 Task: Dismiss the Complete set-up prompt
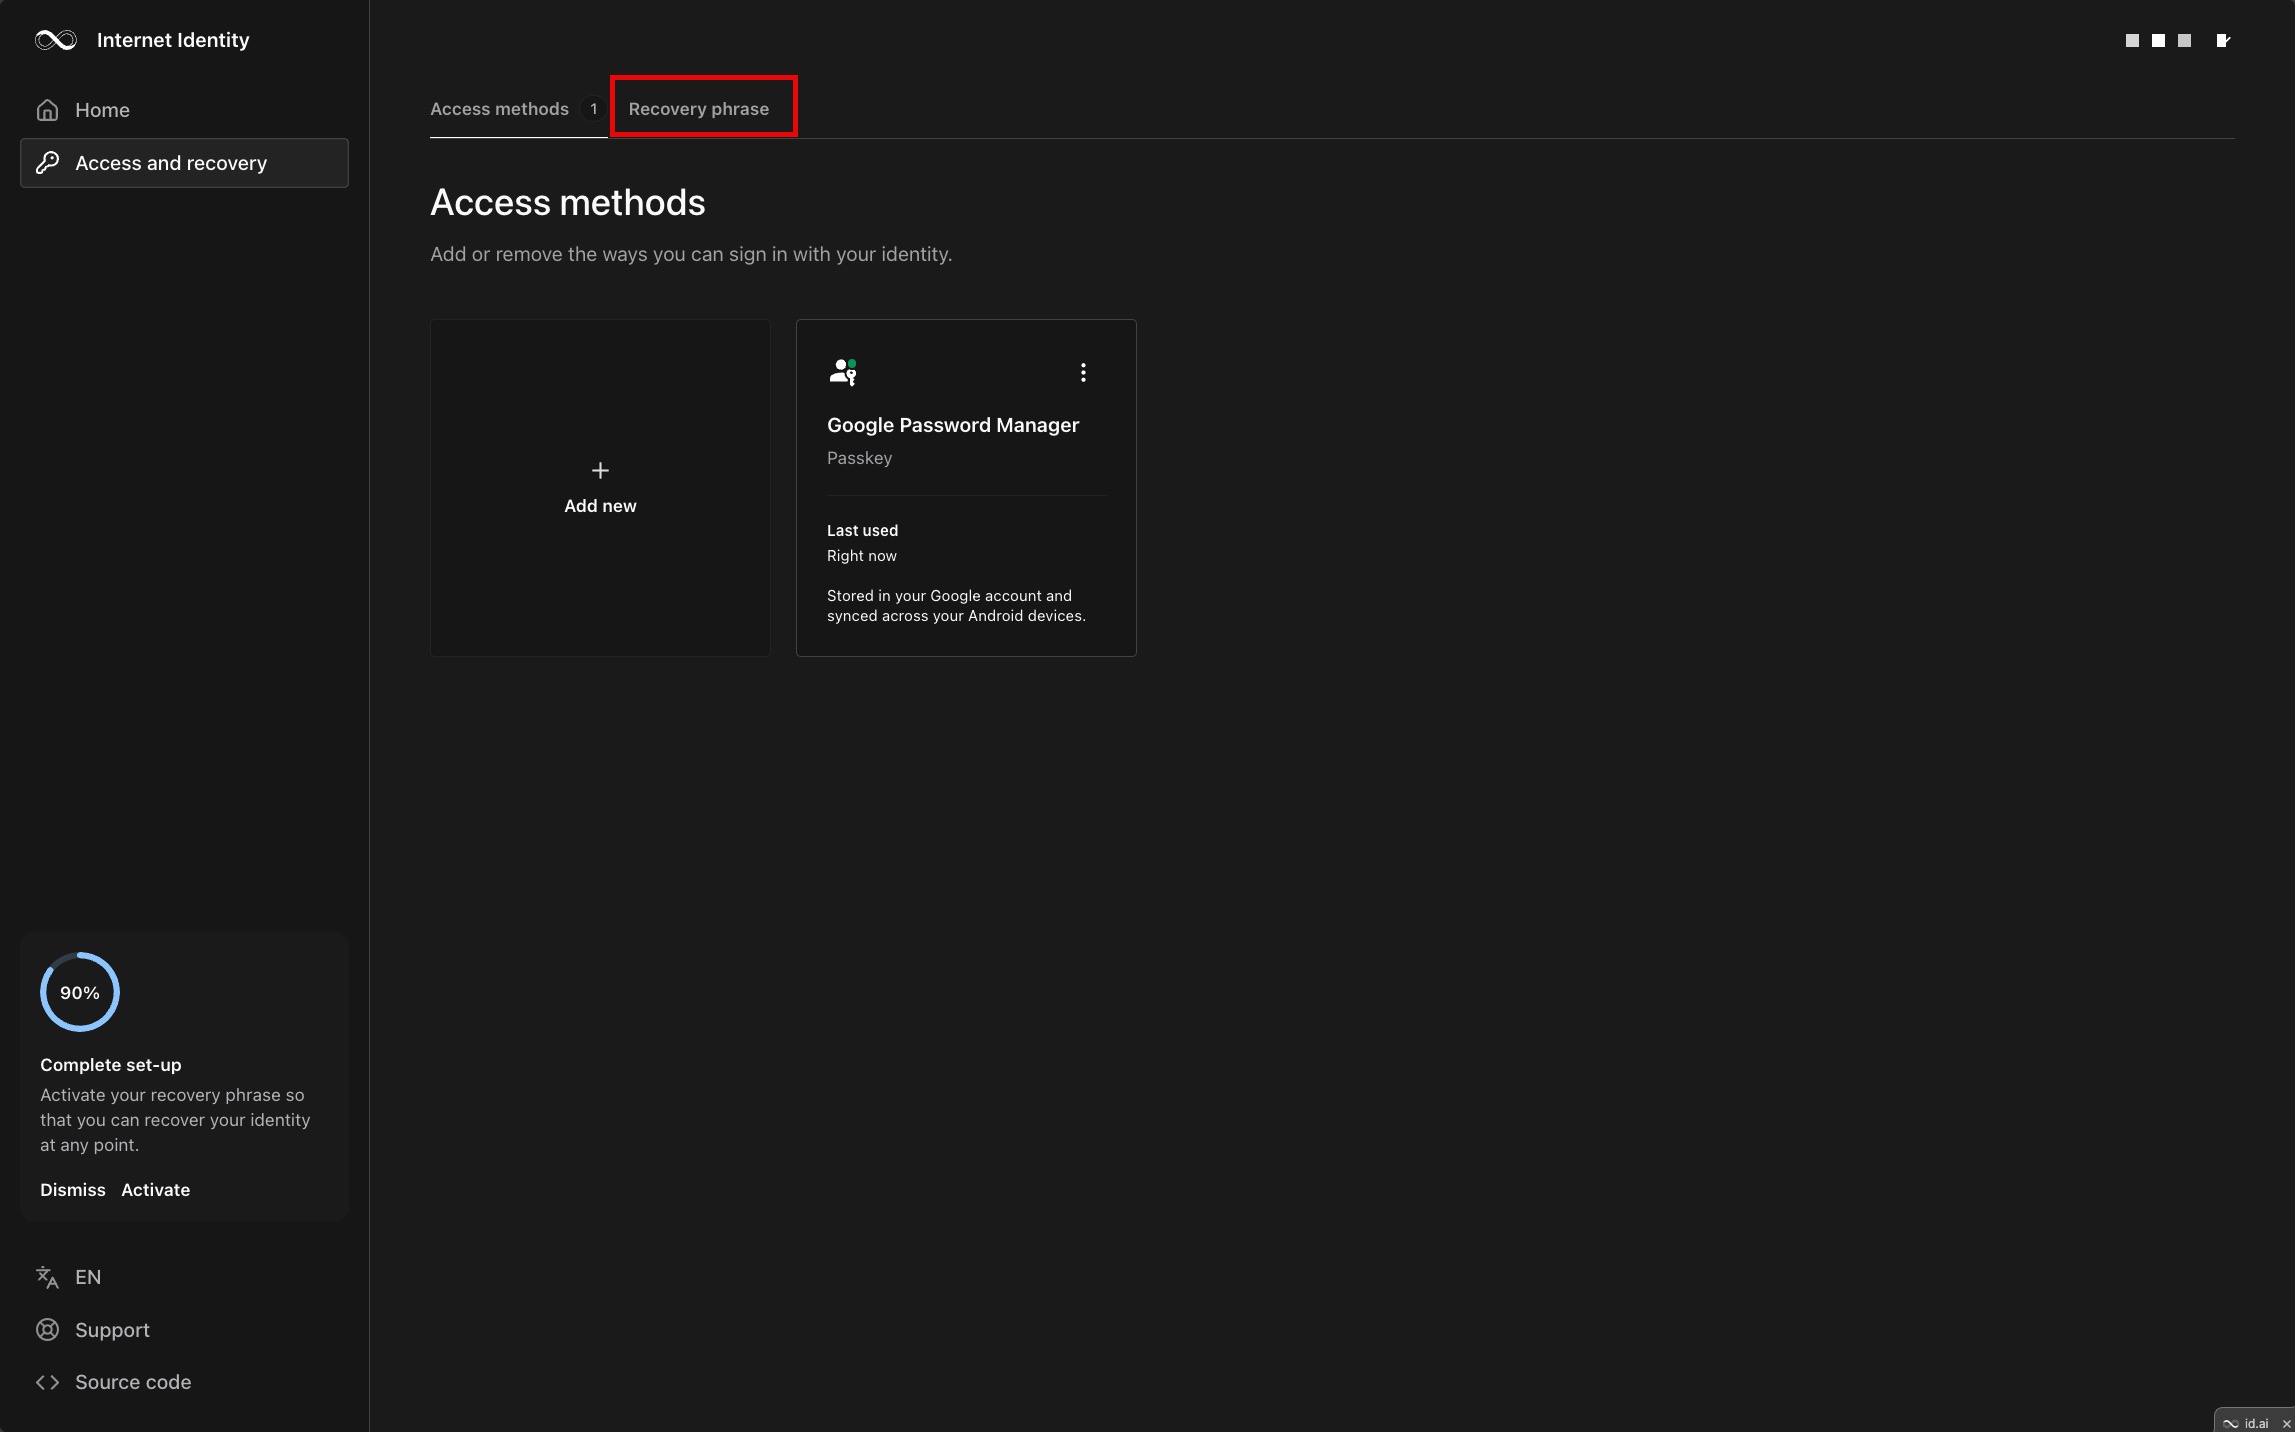click(73, 1190)
